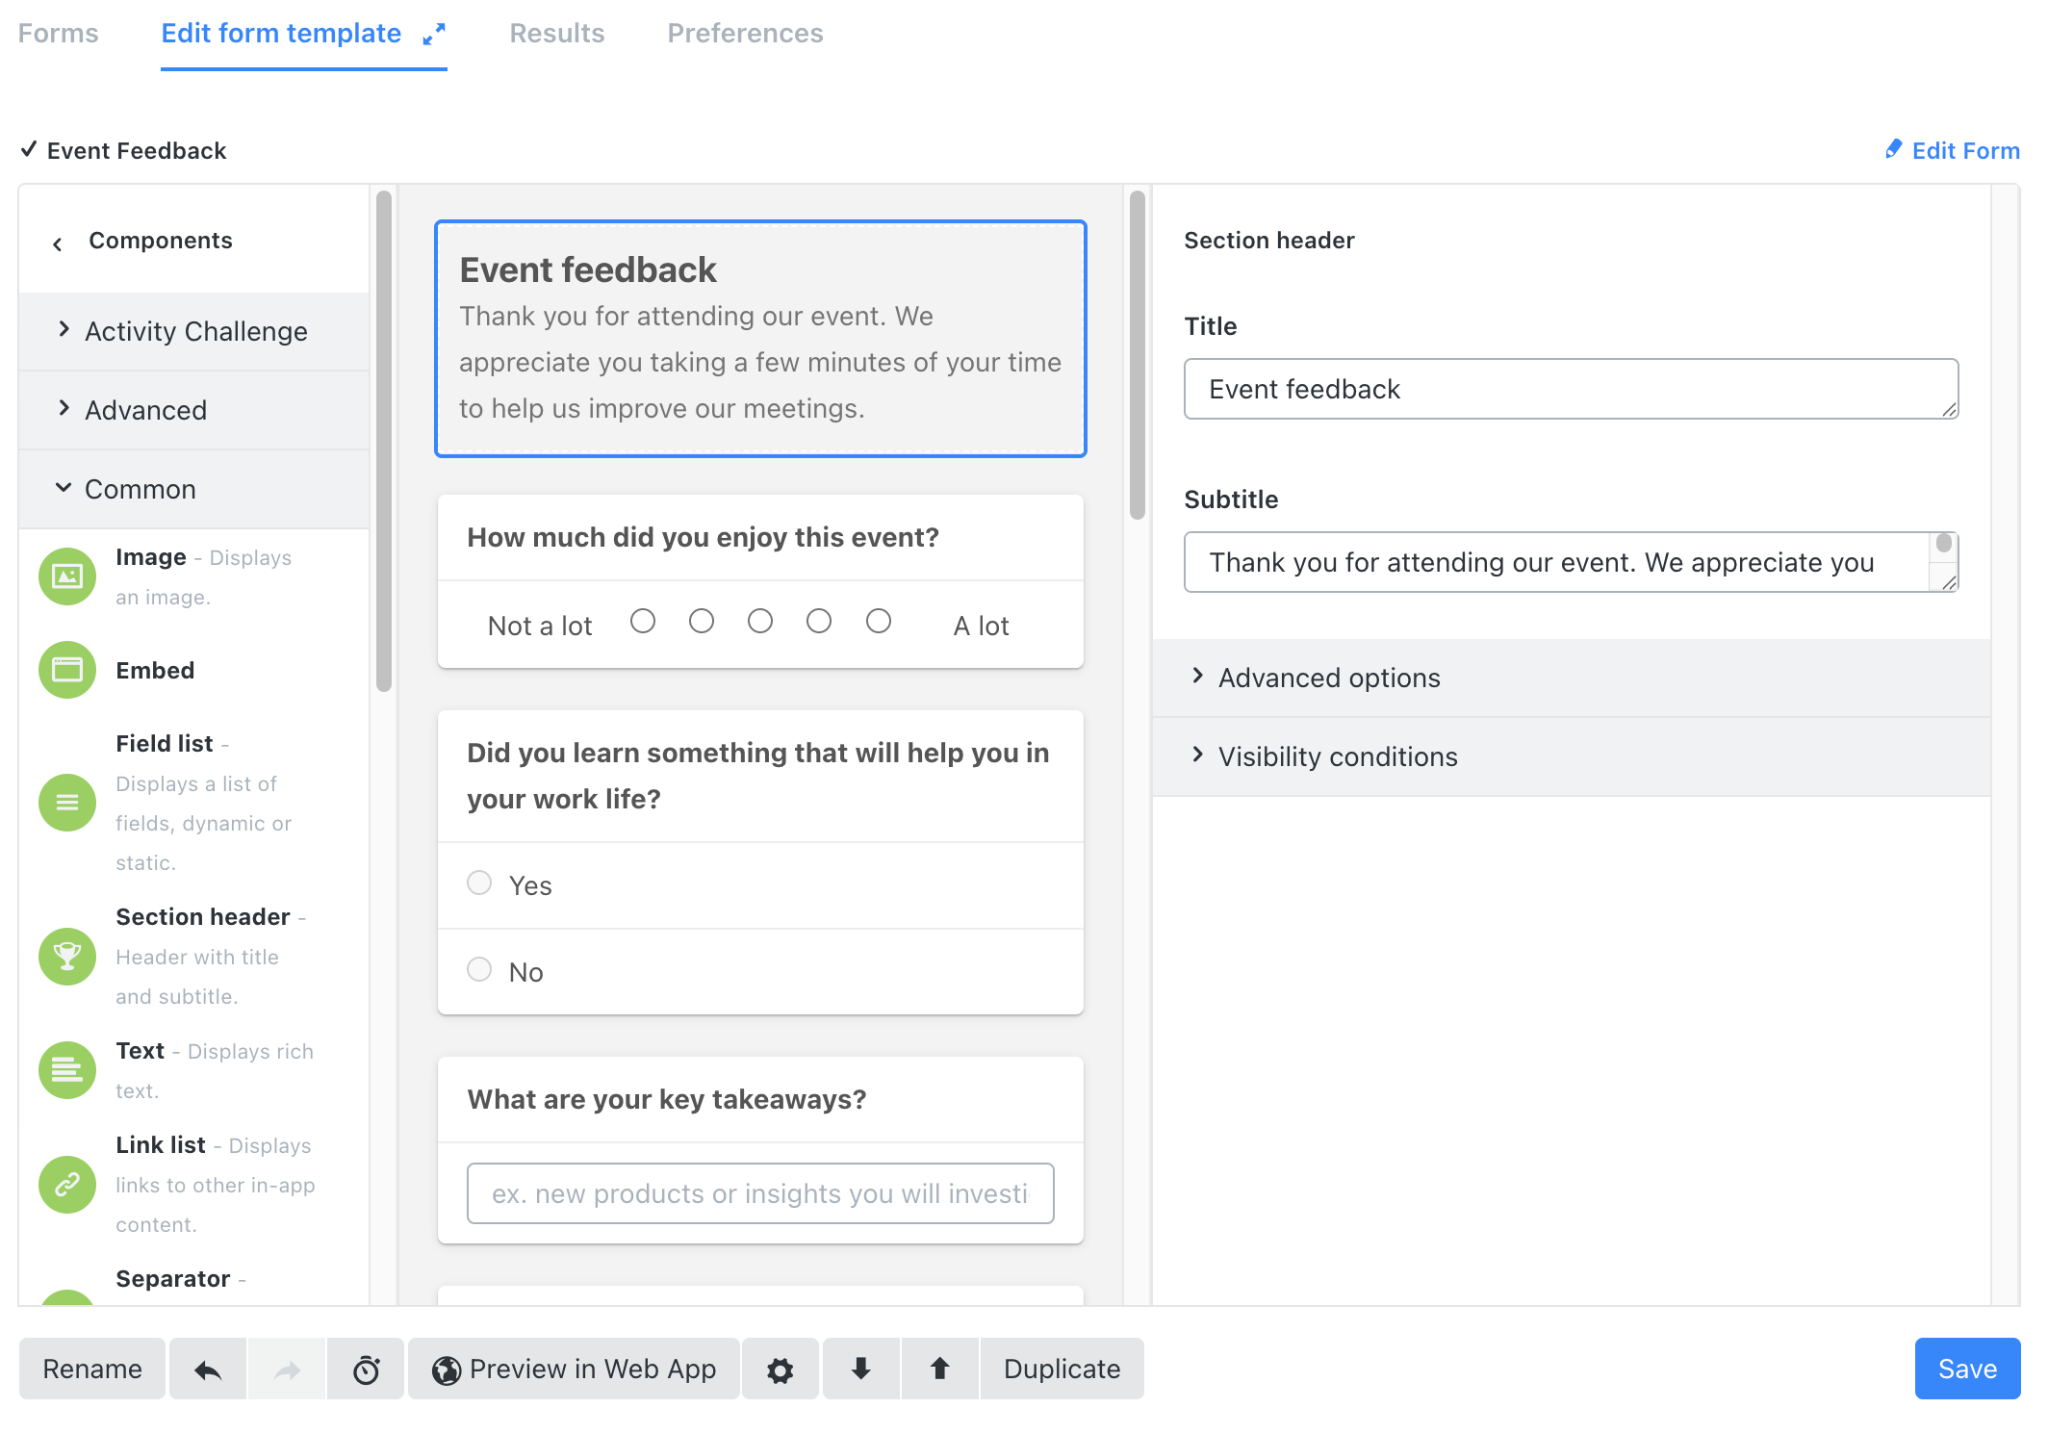Viewport: 2048px width, 1430px height.
Task: Open the Preferences tab
Action: [x=745, y=33]
